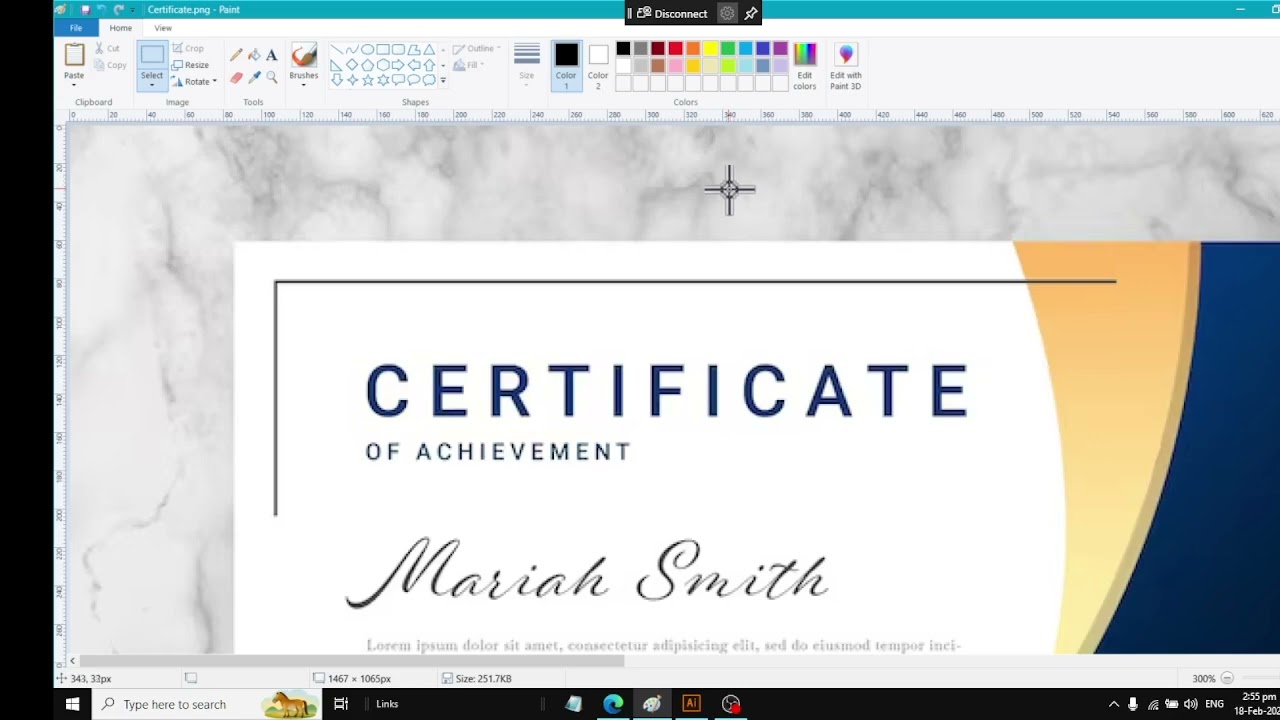Open the Paste dropdown arrow
Image resolution: width=1280 pixels, height=720 pixels.
tap(74, 84)
